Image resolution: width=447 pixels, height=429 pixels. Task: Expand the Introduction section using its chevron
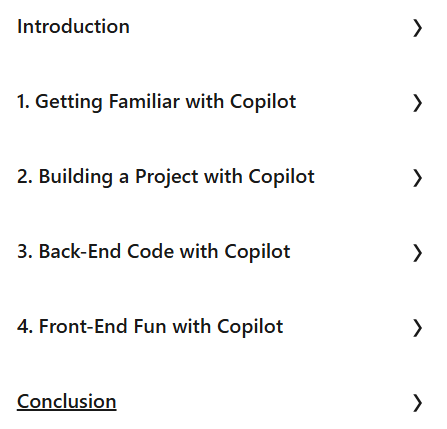coord(417,28)
